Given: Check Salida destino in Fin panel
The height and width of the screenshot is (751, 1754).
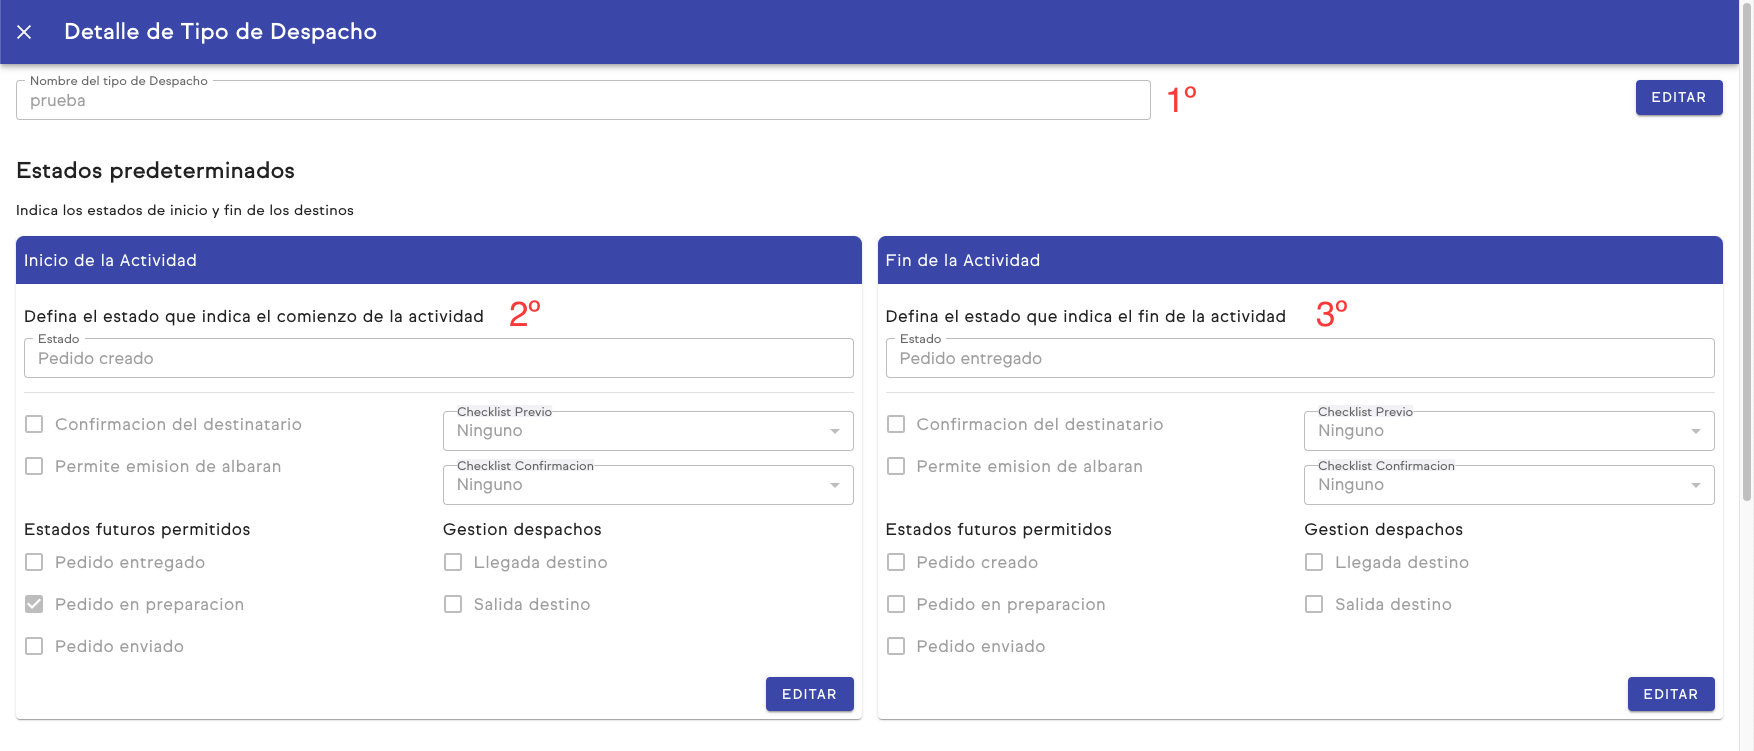Looking at the screenshot, I should [1314, 604].
